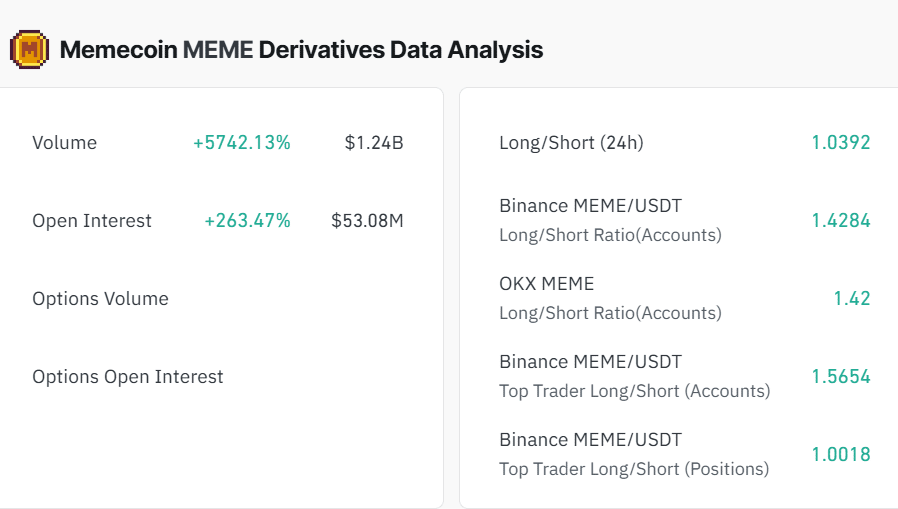Open Binance Top Trader Long/Short (Positions) entry

[634, 454]
